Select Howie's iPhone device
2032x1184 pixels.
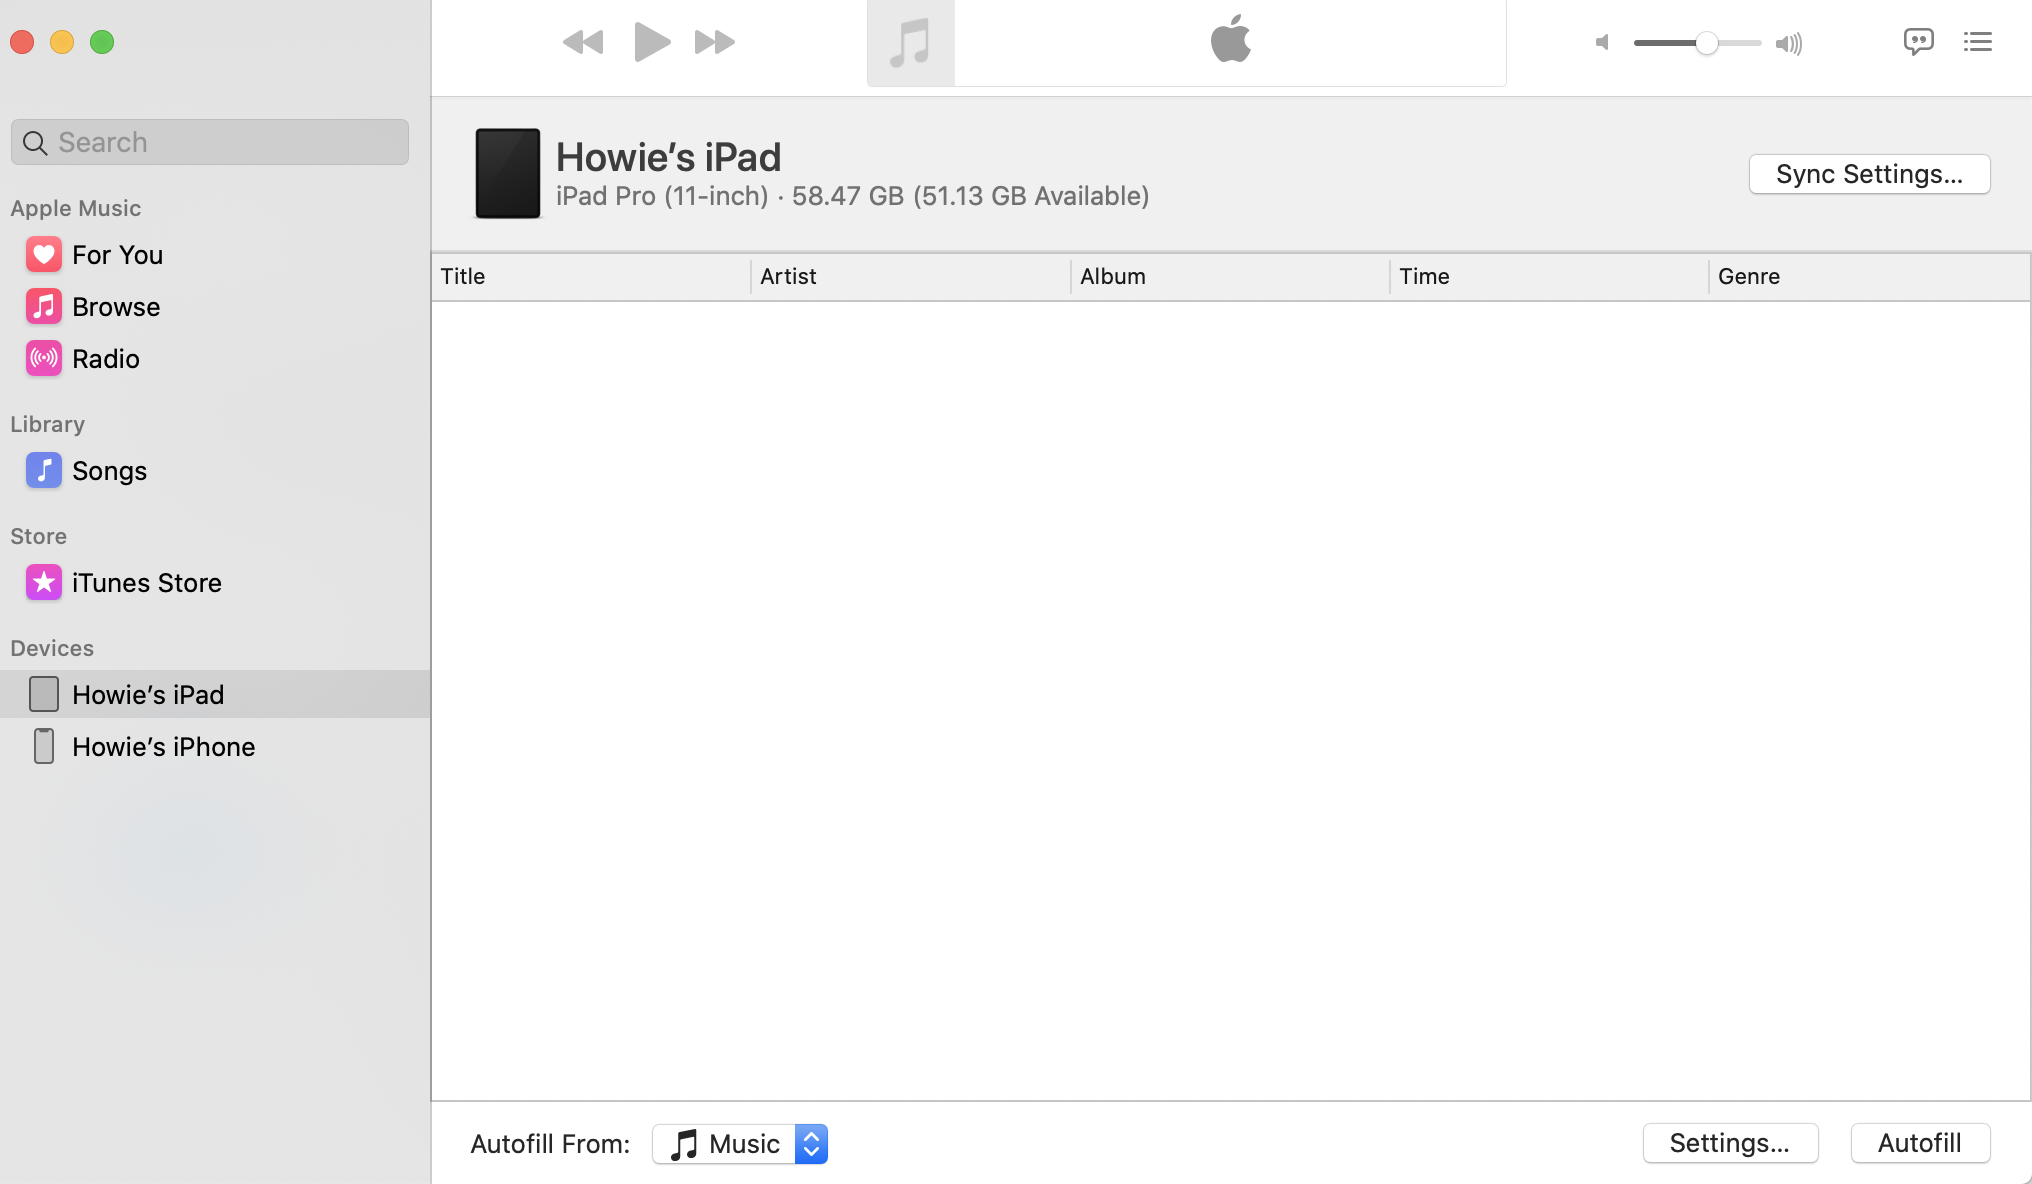click(x=163, y=747)
